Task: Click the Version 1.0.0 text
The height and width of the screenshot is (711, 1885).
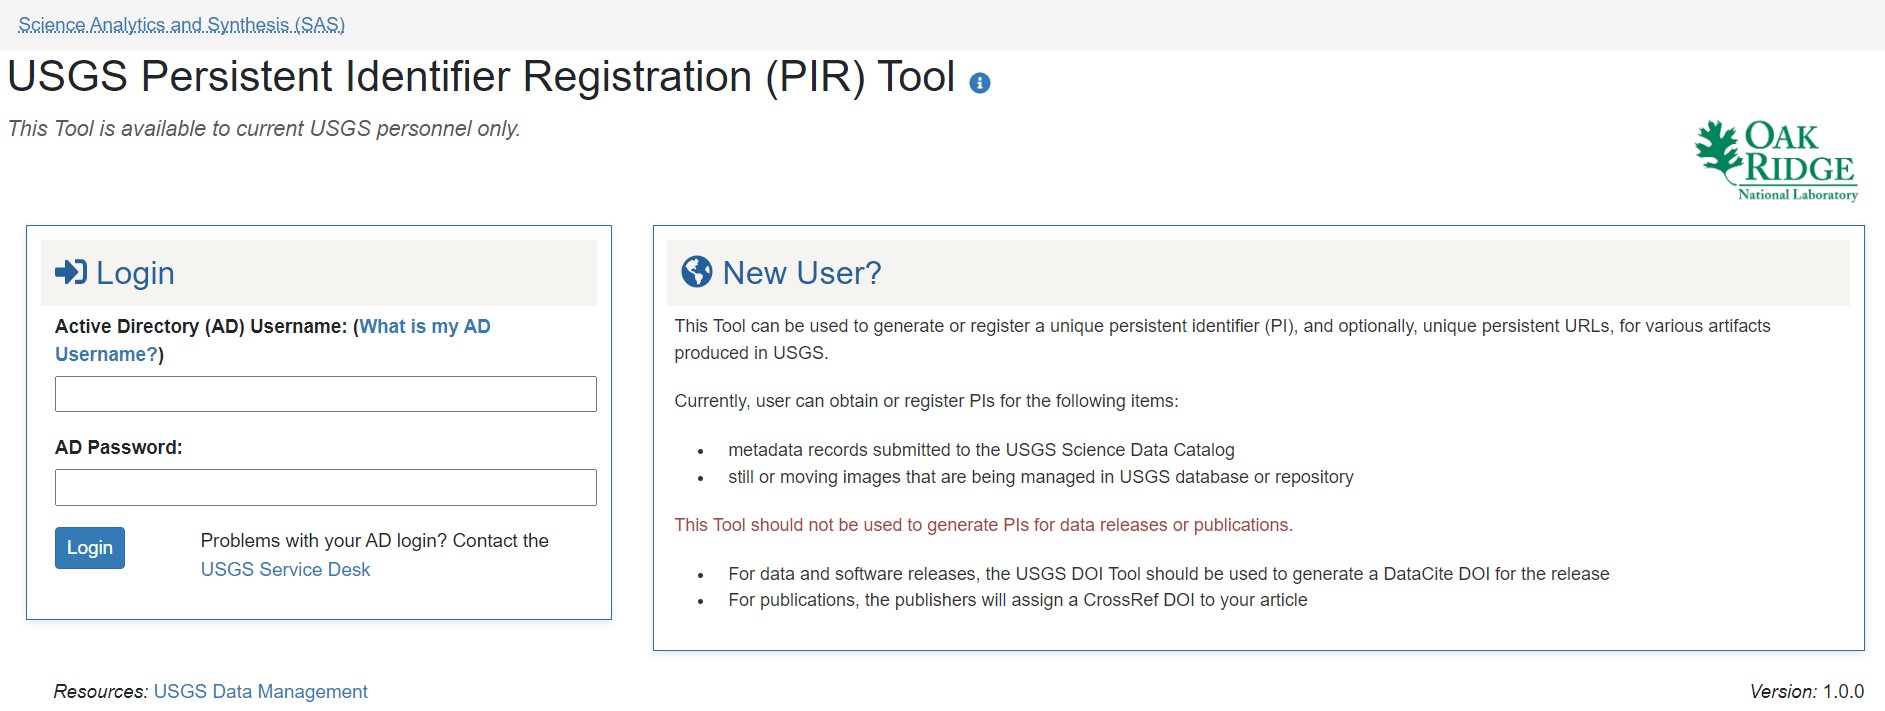Action: [x=1806, y=692]
